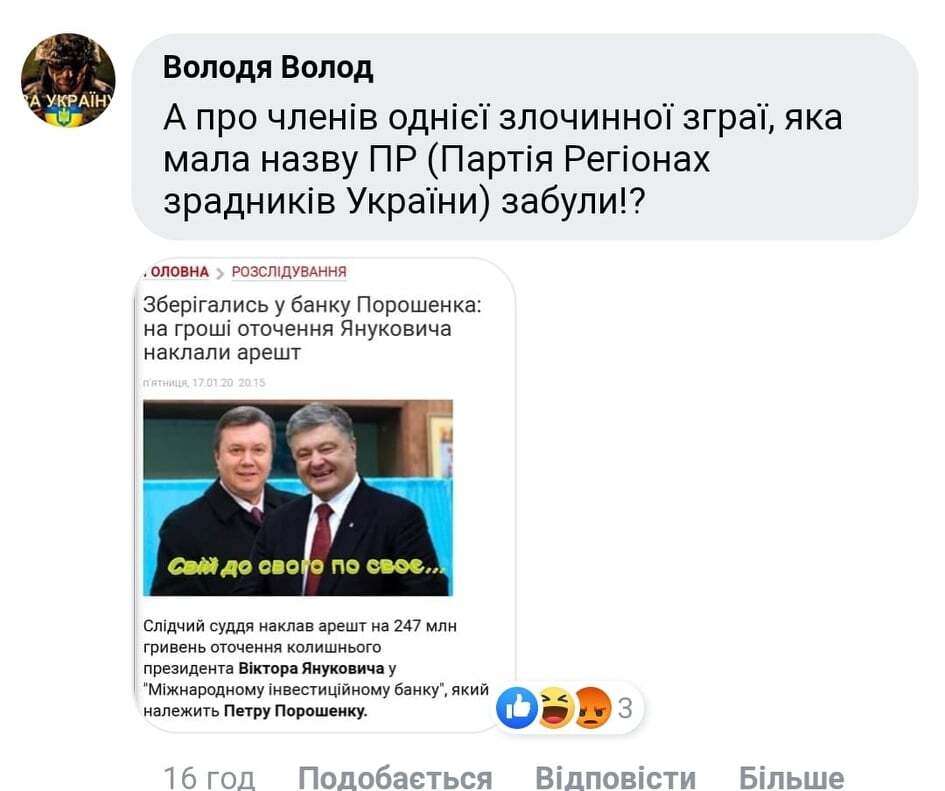945x791 pixels.
Task: Click the laughing face reaction icon
Action: click(x=555, y=708)
